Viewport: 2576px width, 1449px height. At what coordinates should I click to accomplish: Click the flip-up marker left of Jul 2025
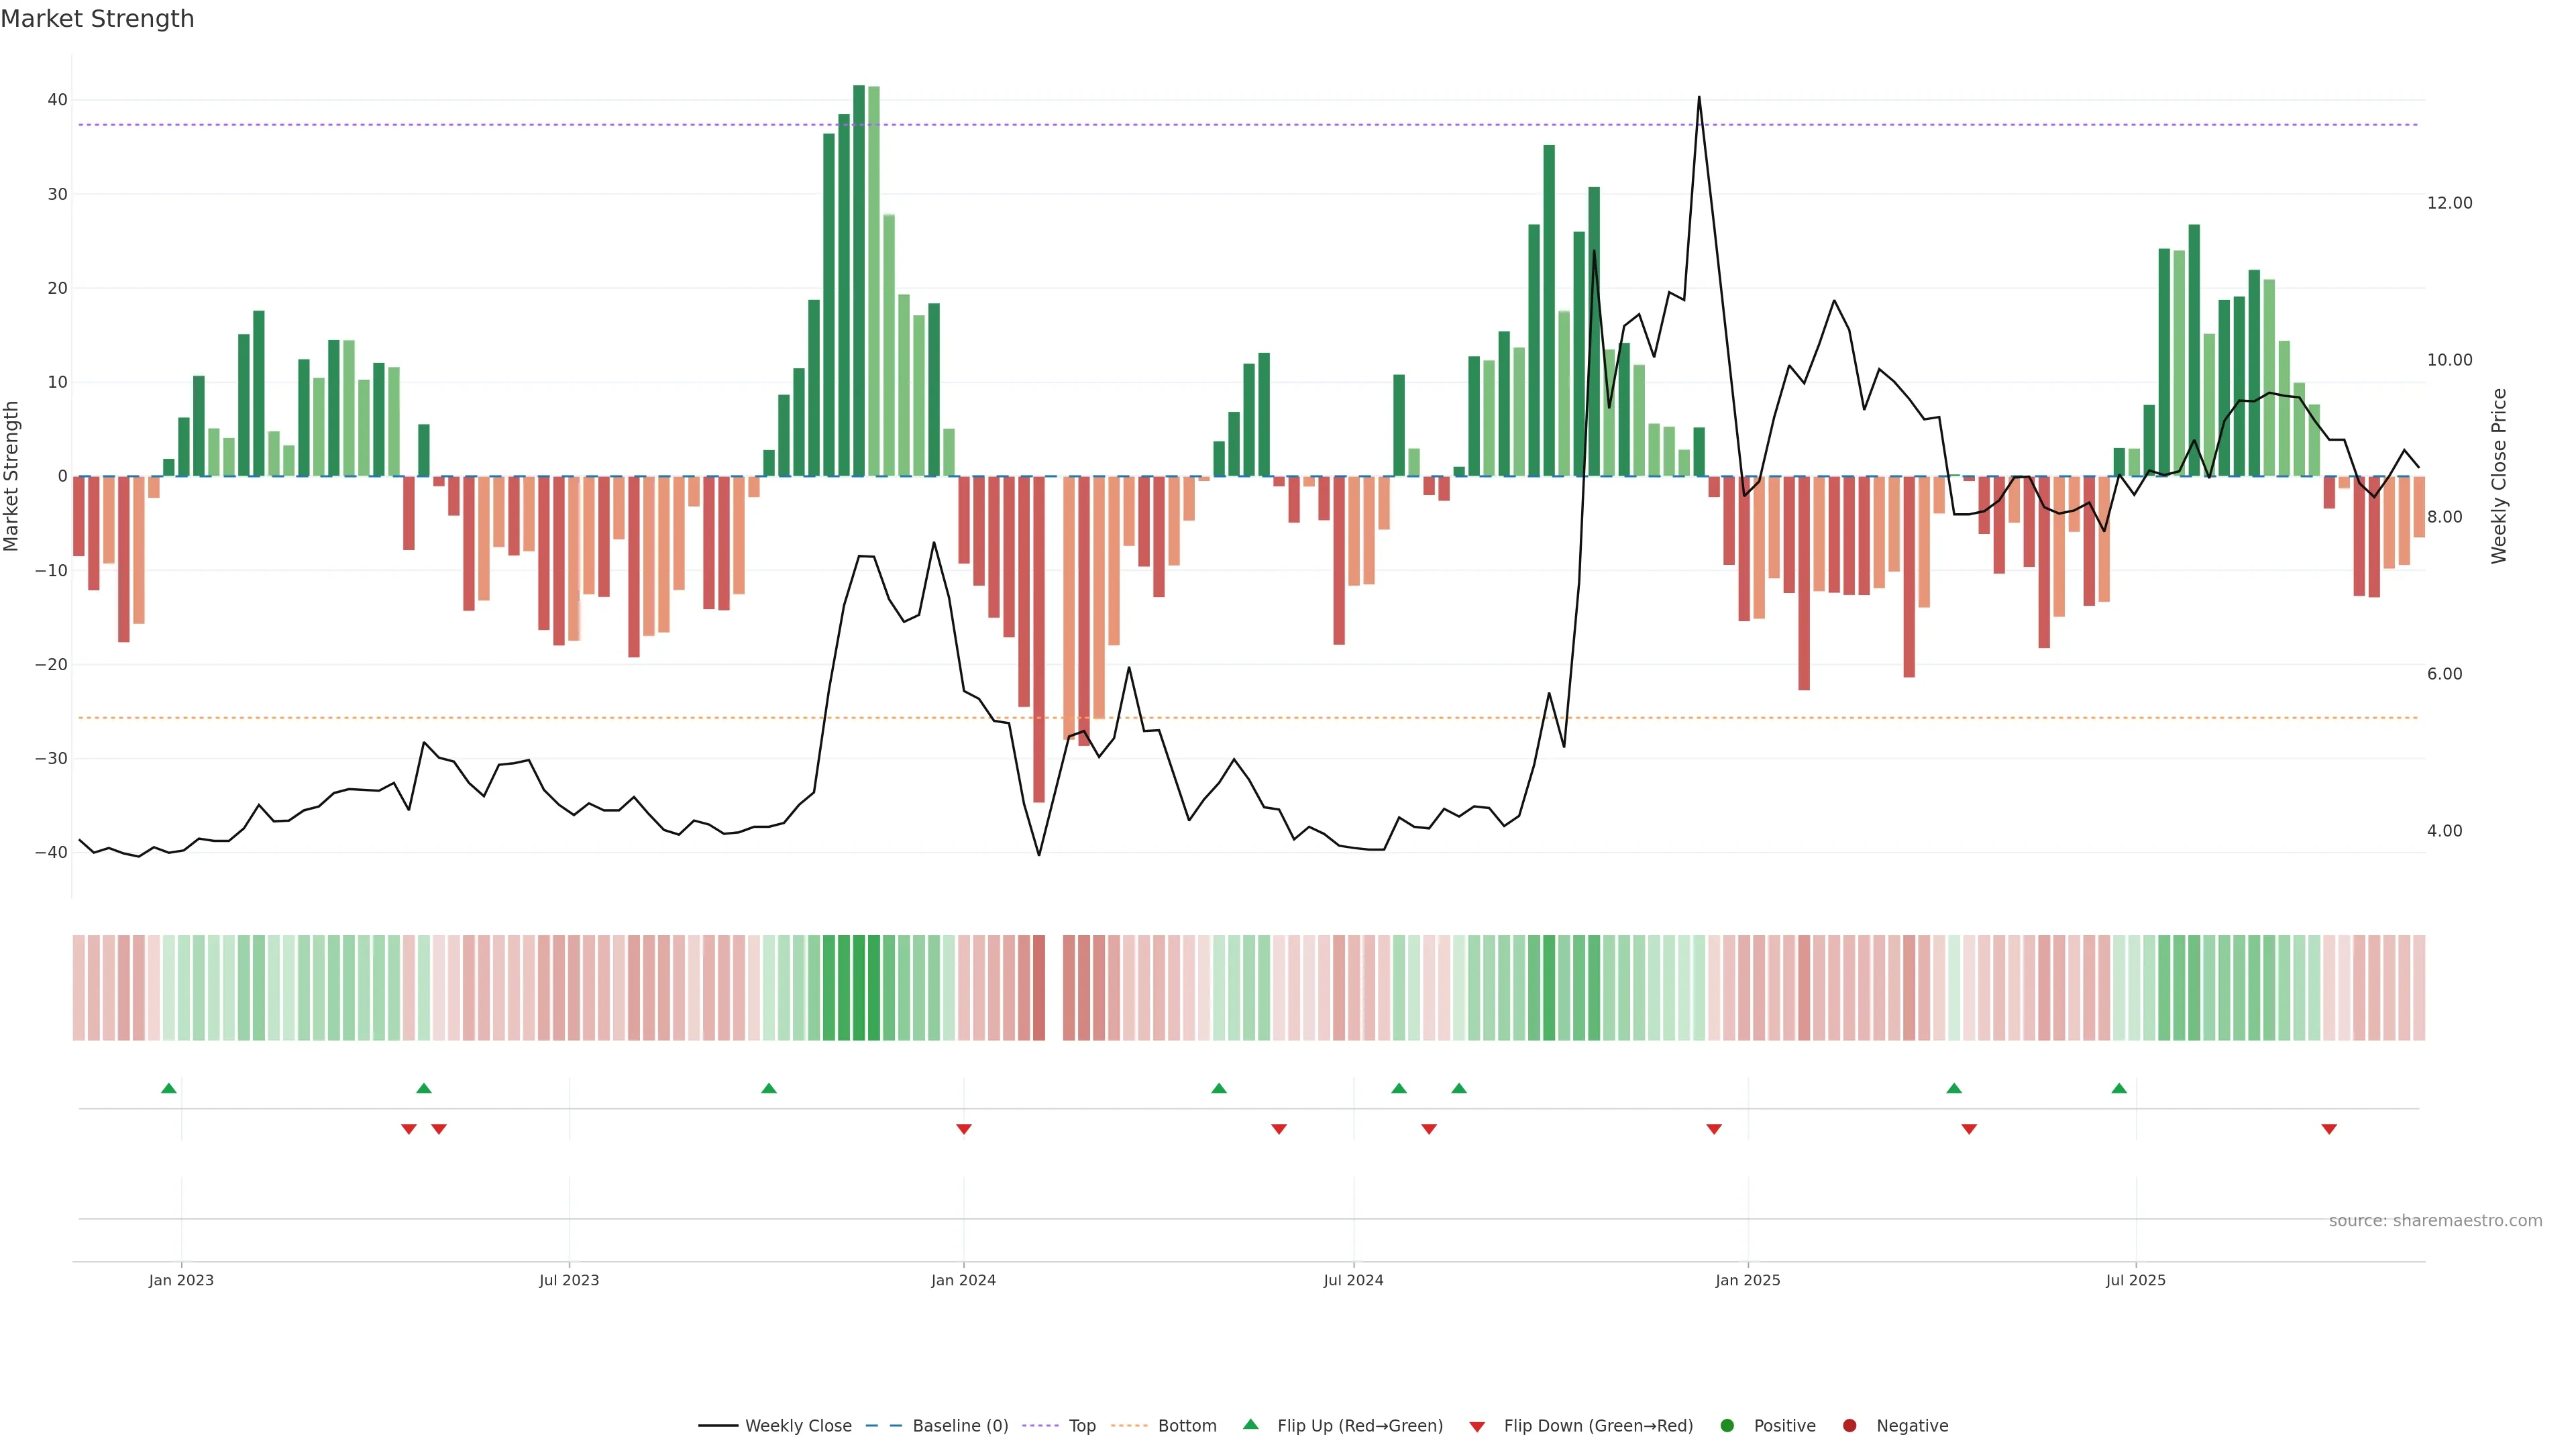(2119, 1088)
